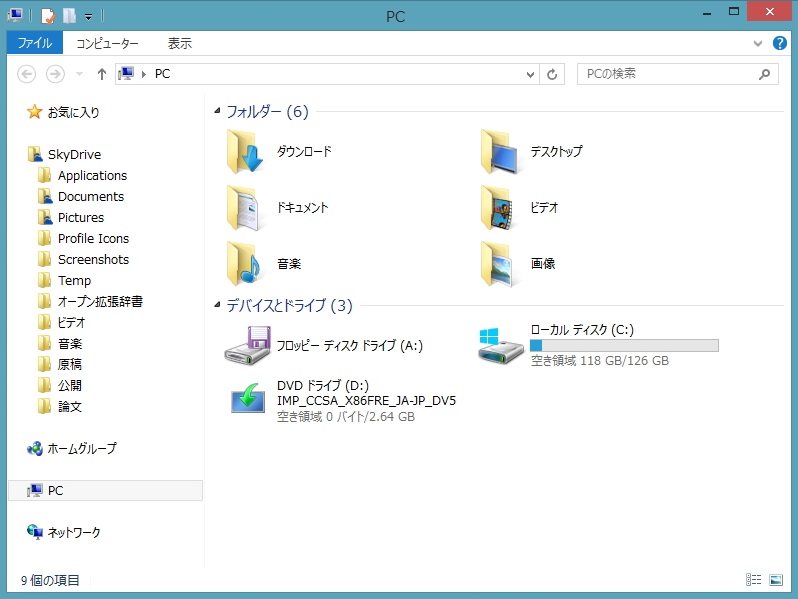Select オープン拡張辞書 folder in sidebar
798x599 pixels.
tap(100, 301)
